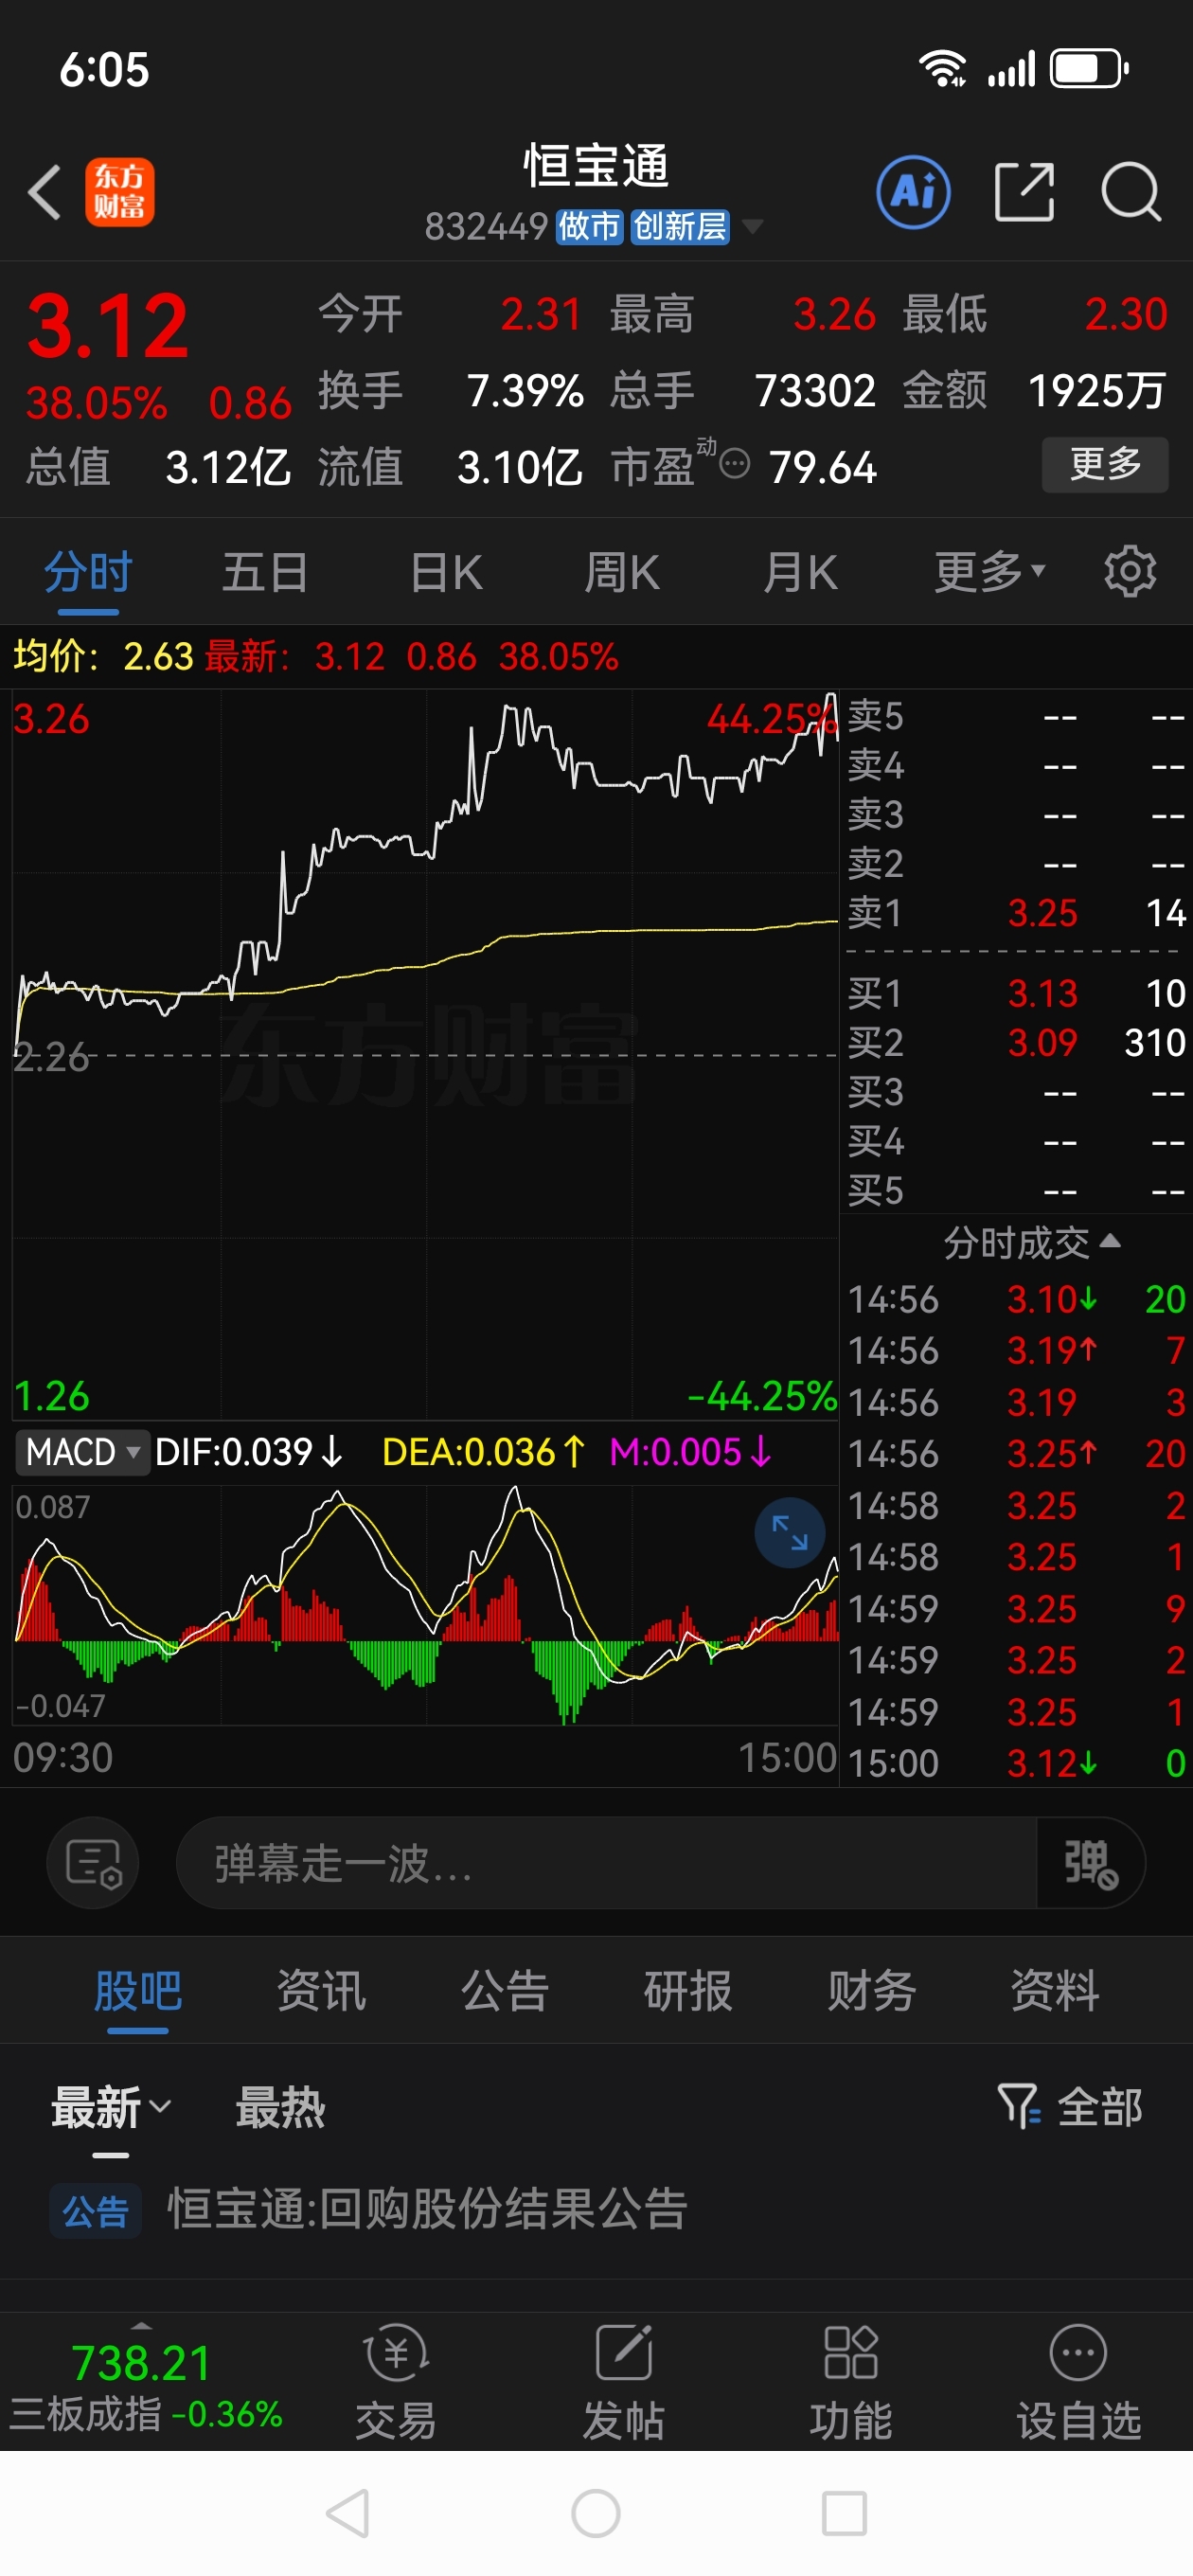This screenshot has height=2576, width=1193.
Task: Open the 功能 functions icon
Action: 851,2382
